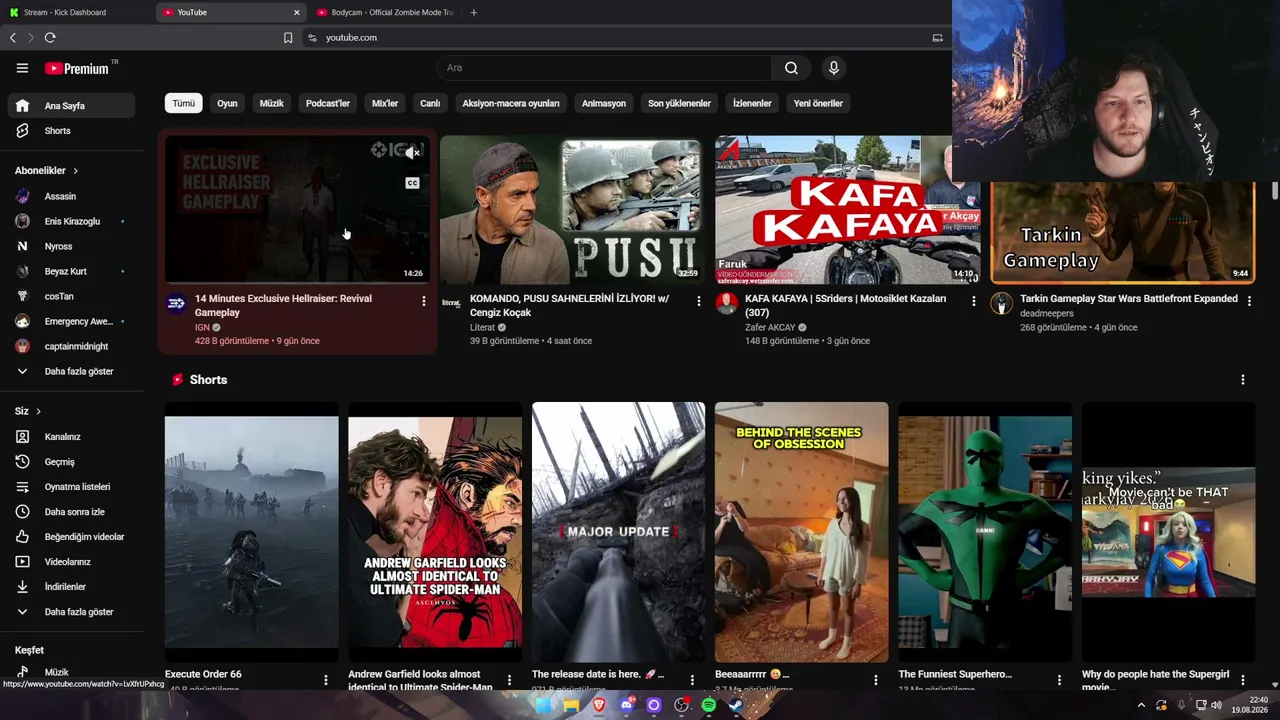The width and height of the screenshot is (1280, 720).
Task: Open options menu for Hellraiser: Revival video
Action: (424, 301)
